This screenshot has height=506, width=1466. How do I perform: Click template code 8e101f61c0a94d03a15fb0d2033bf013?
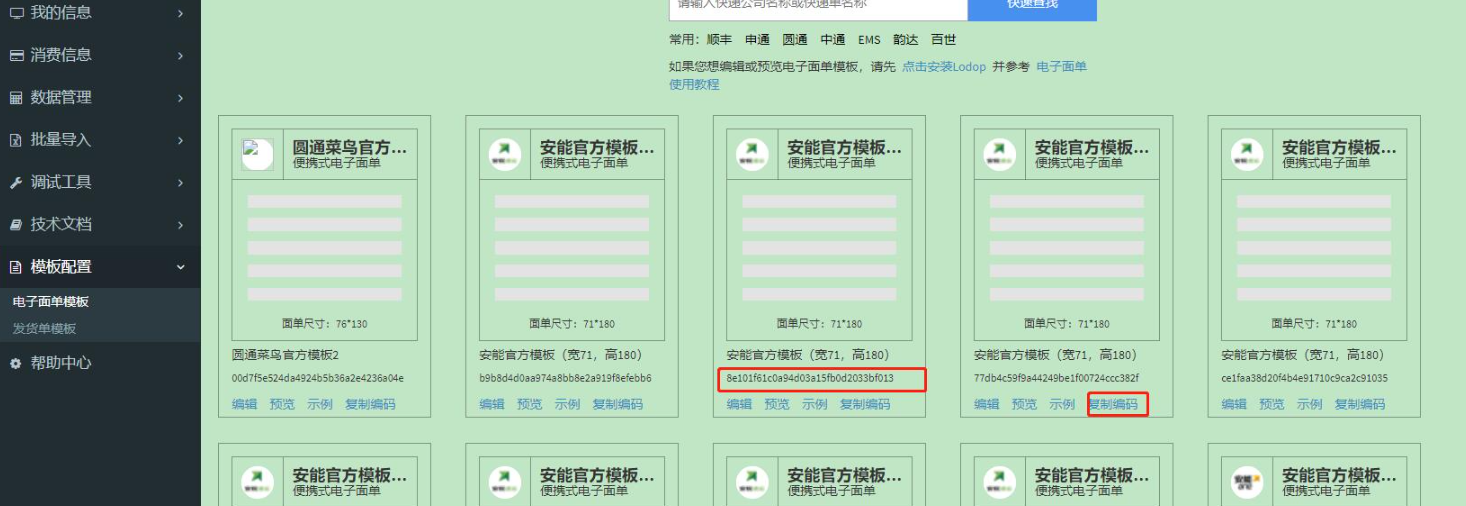(x=810, y=379)
